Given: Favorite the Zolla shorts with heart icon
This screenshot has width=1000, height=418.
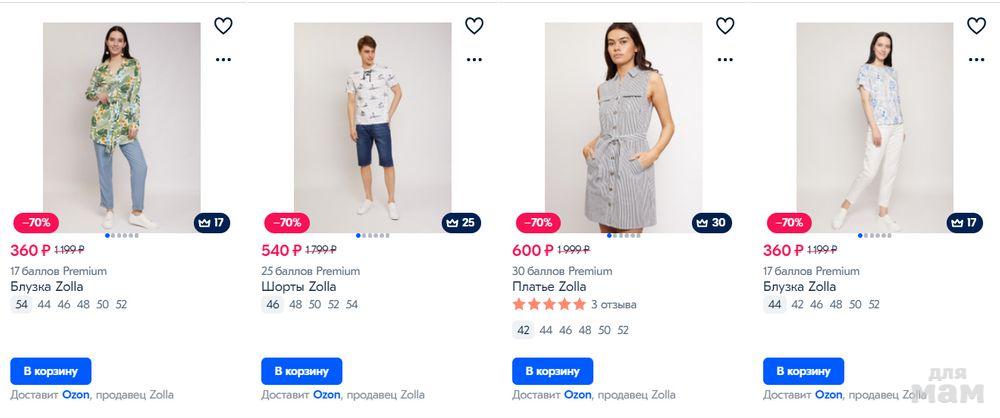Looking at the screenshot, I should 474,26.
